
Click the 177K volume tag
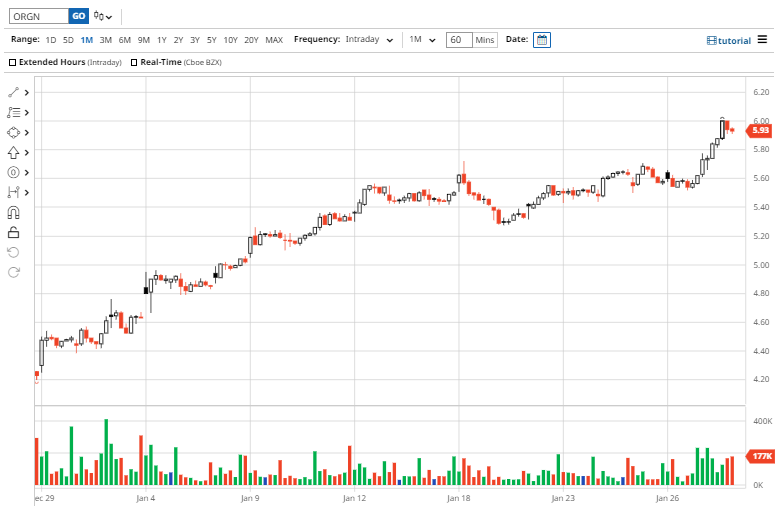click(x=760, y=456)
